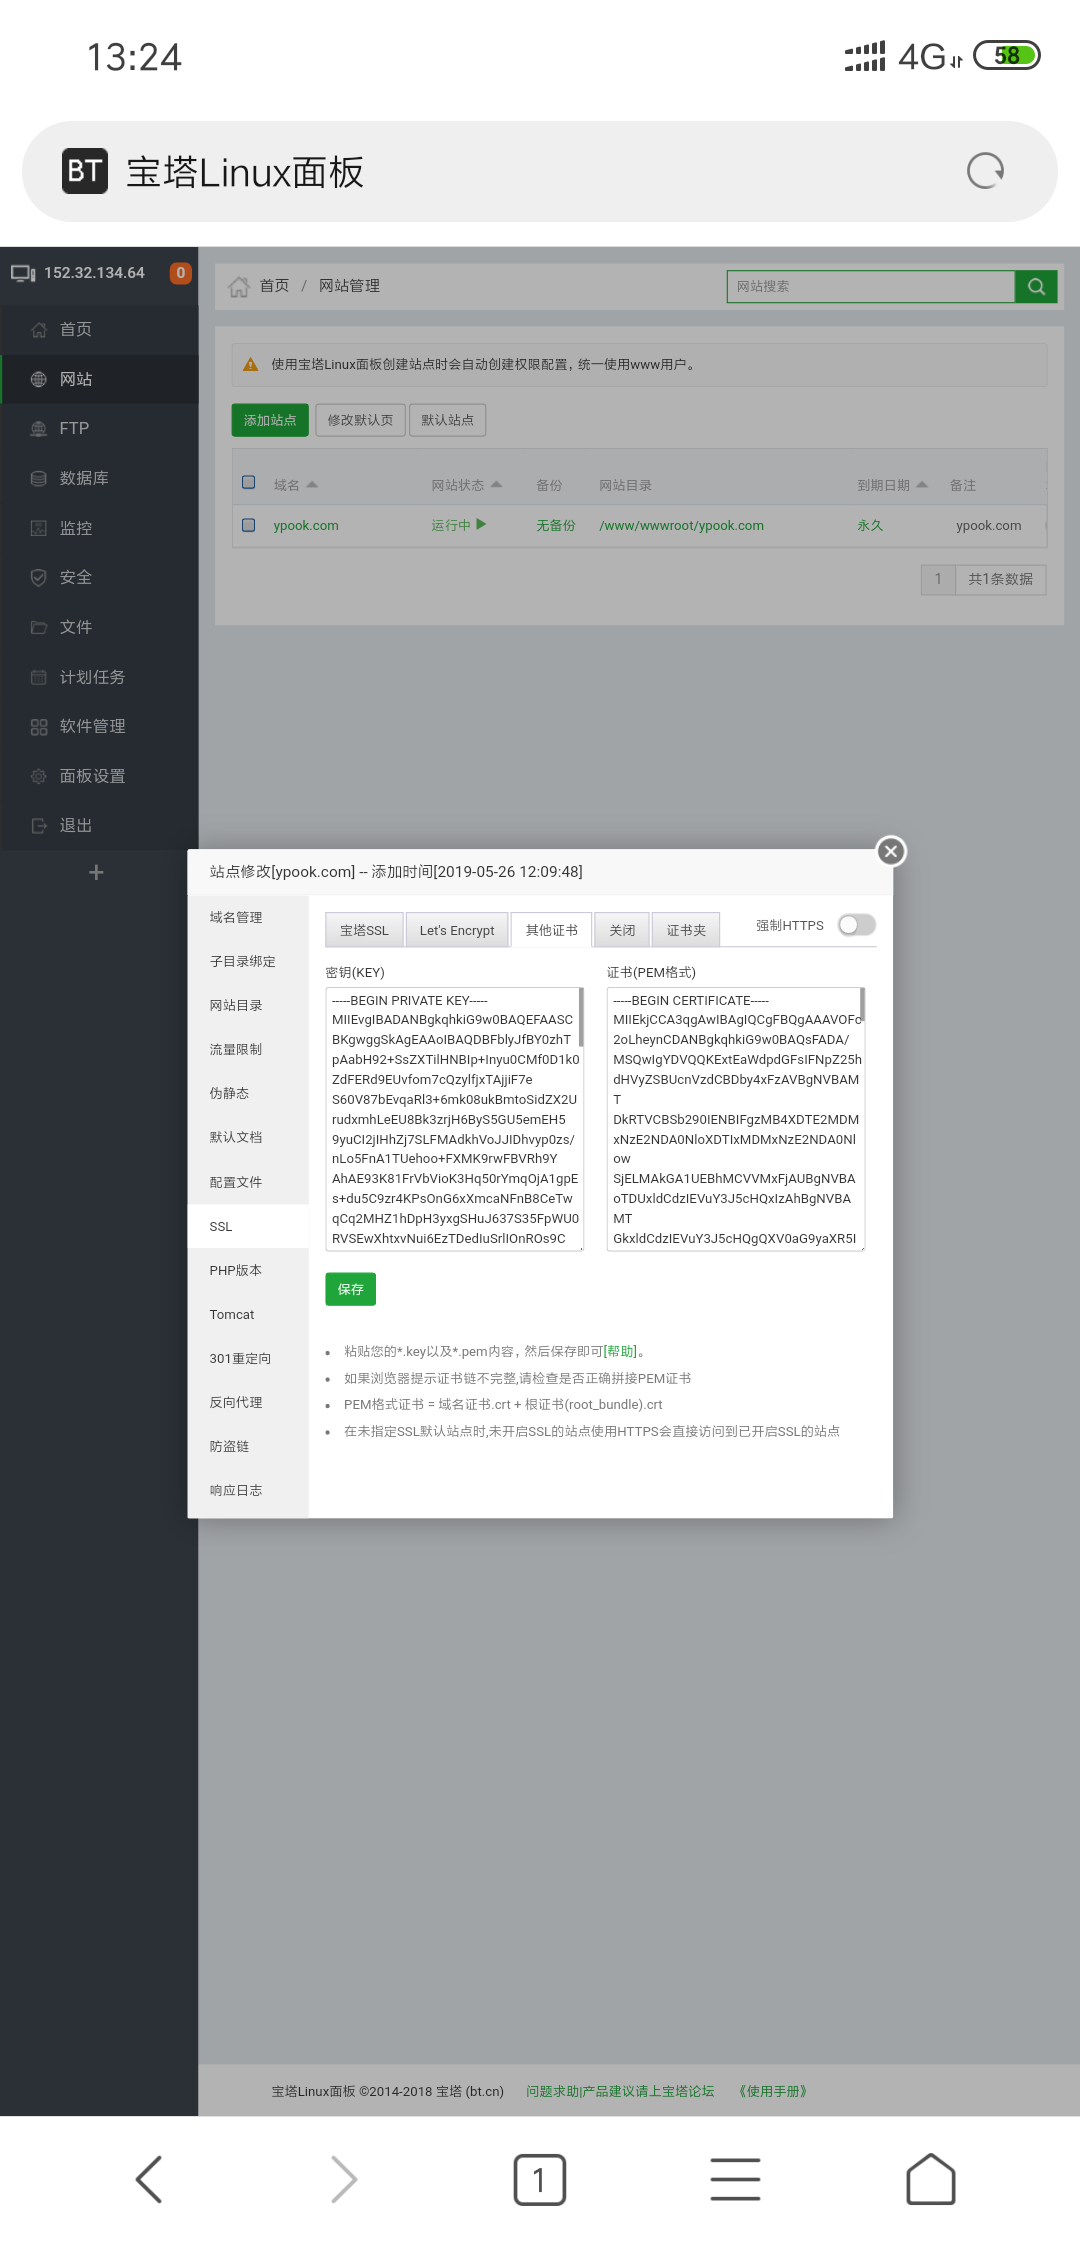Tap the browser home icon
The width and height of the screenshot is (1080, 2244).
pos(930,2179)
